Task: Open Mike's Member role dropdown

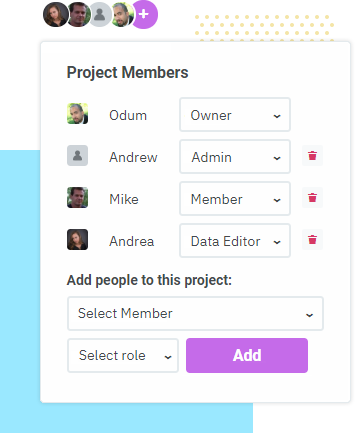Action: click(235, 199)
